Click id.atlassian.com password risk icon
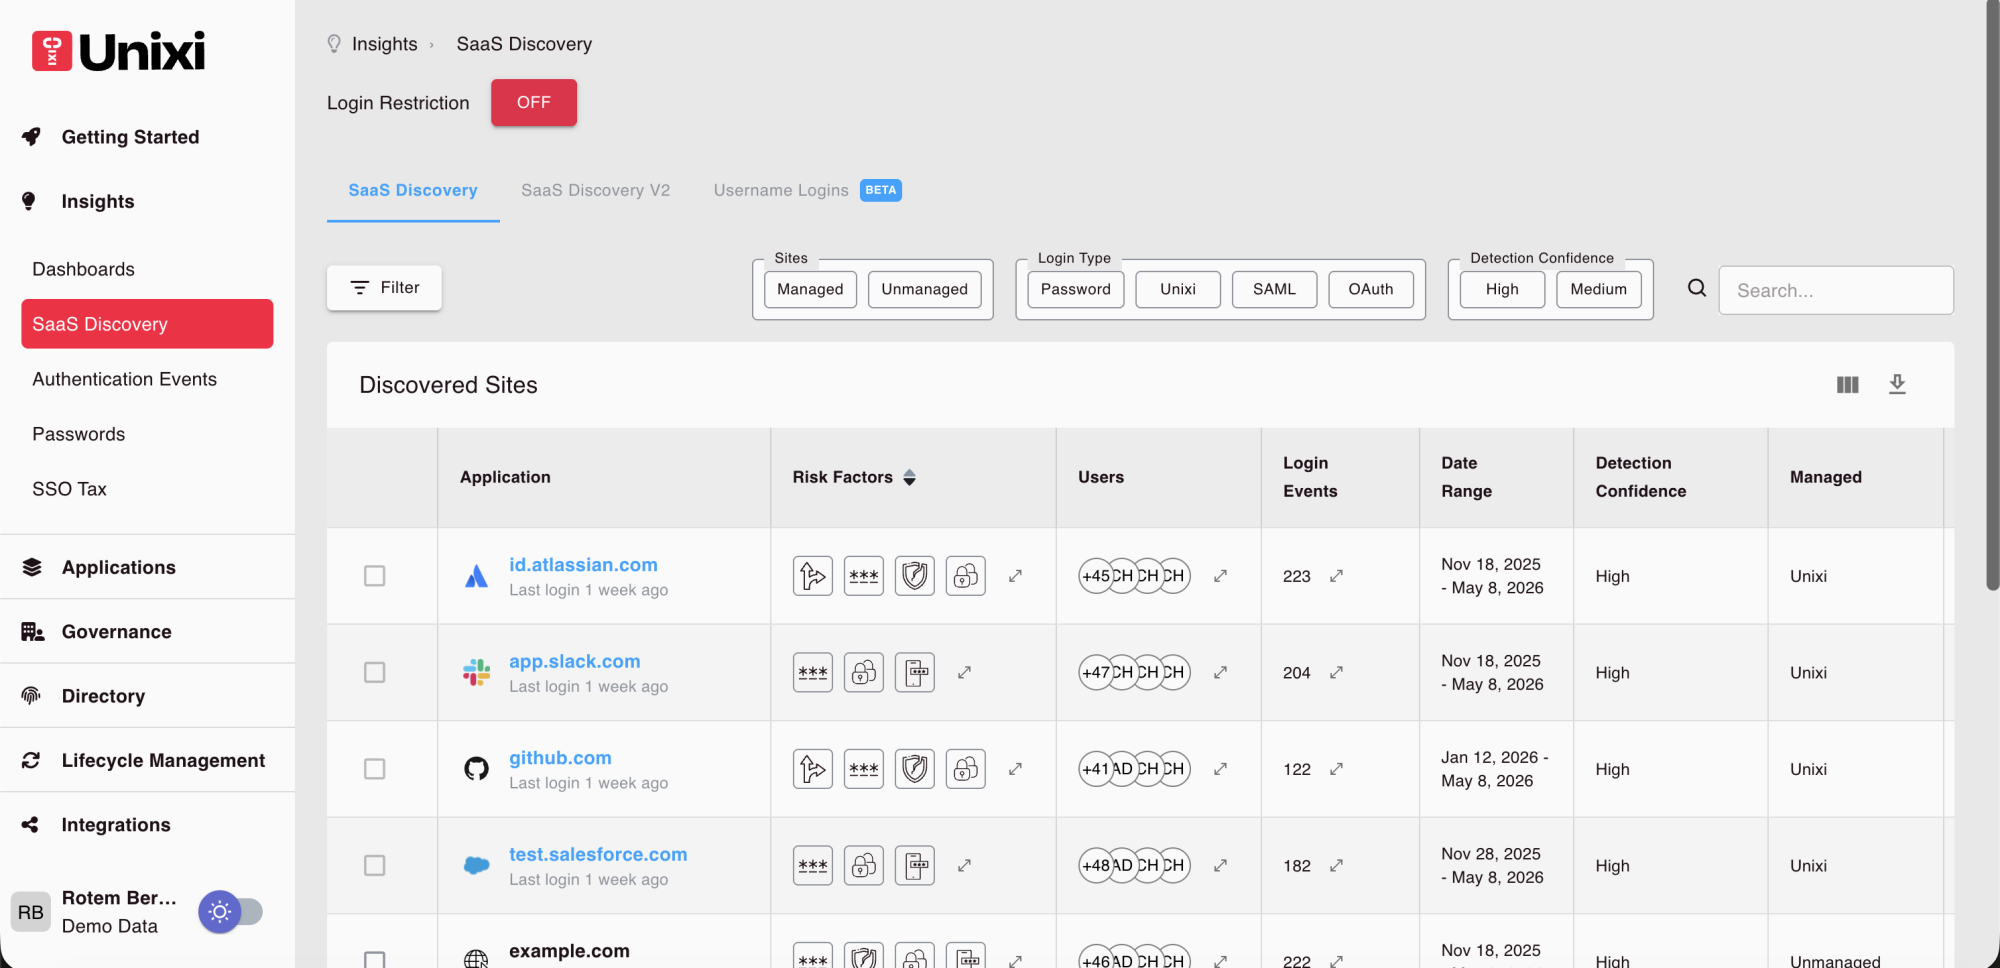 [x=864, y=576]
